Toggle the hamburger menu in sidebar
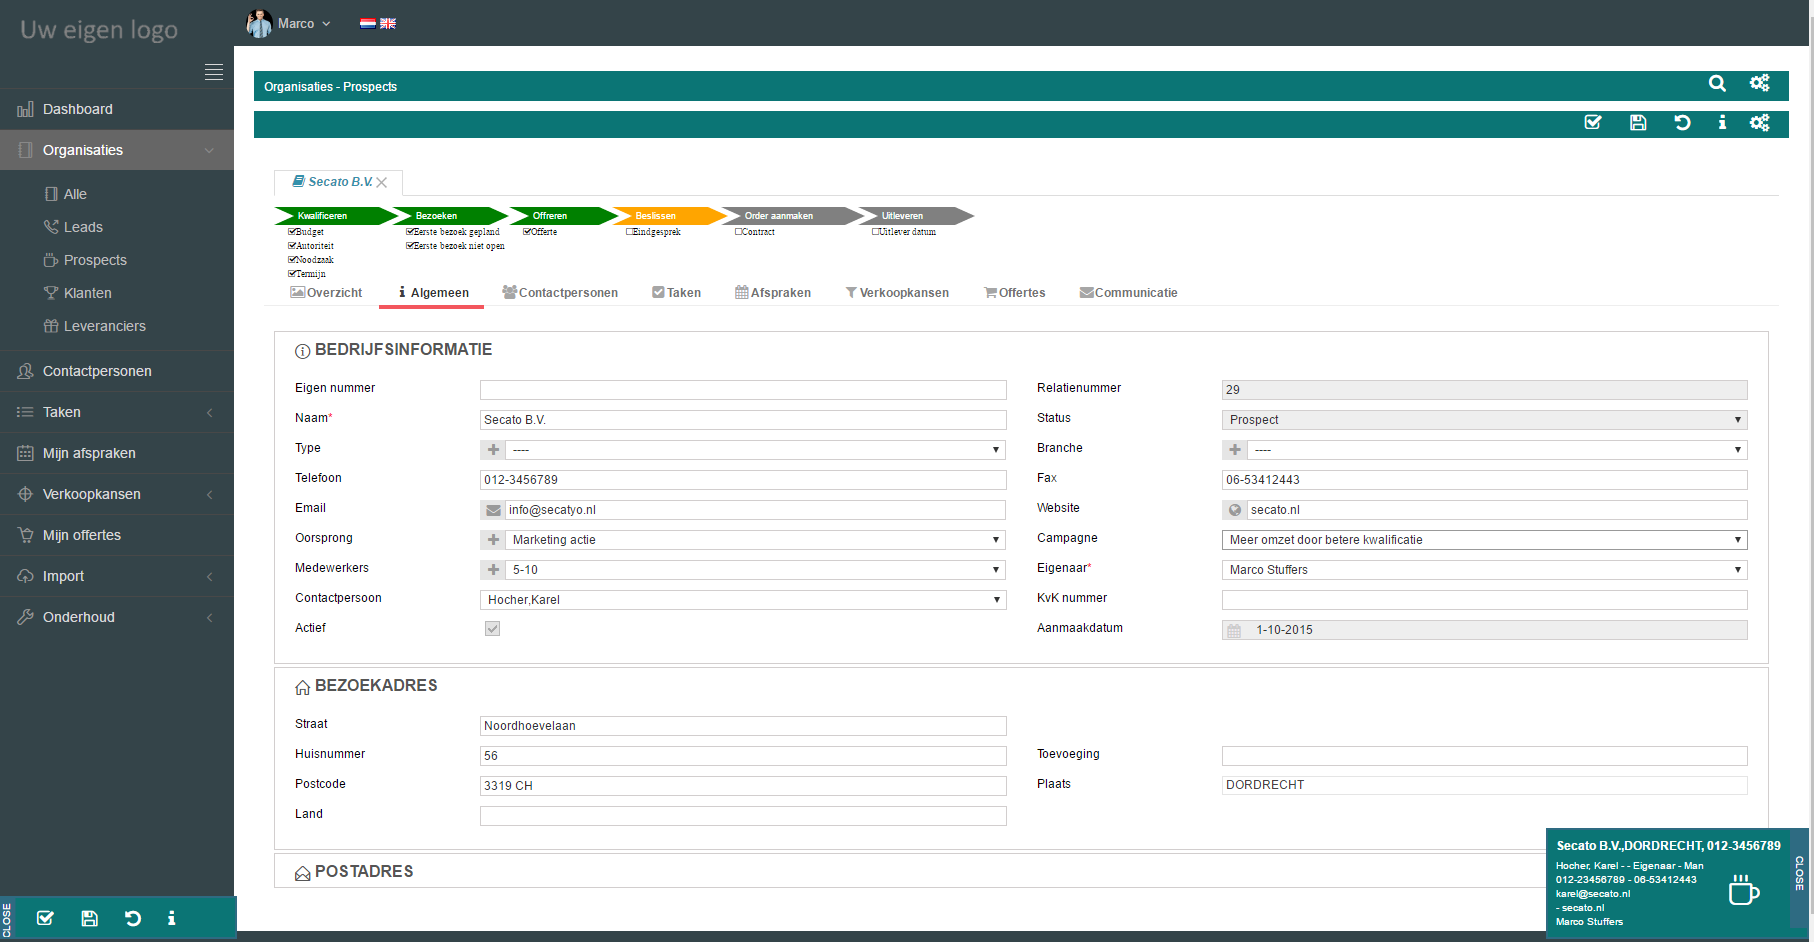The width and height of the screenshot is (1814, 942). tap(214, 72)
